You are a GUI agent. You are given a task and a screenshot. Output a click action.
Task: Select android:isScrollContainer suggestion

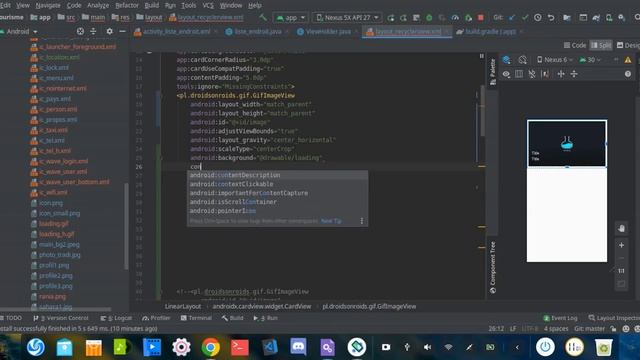tap(278, 202)
